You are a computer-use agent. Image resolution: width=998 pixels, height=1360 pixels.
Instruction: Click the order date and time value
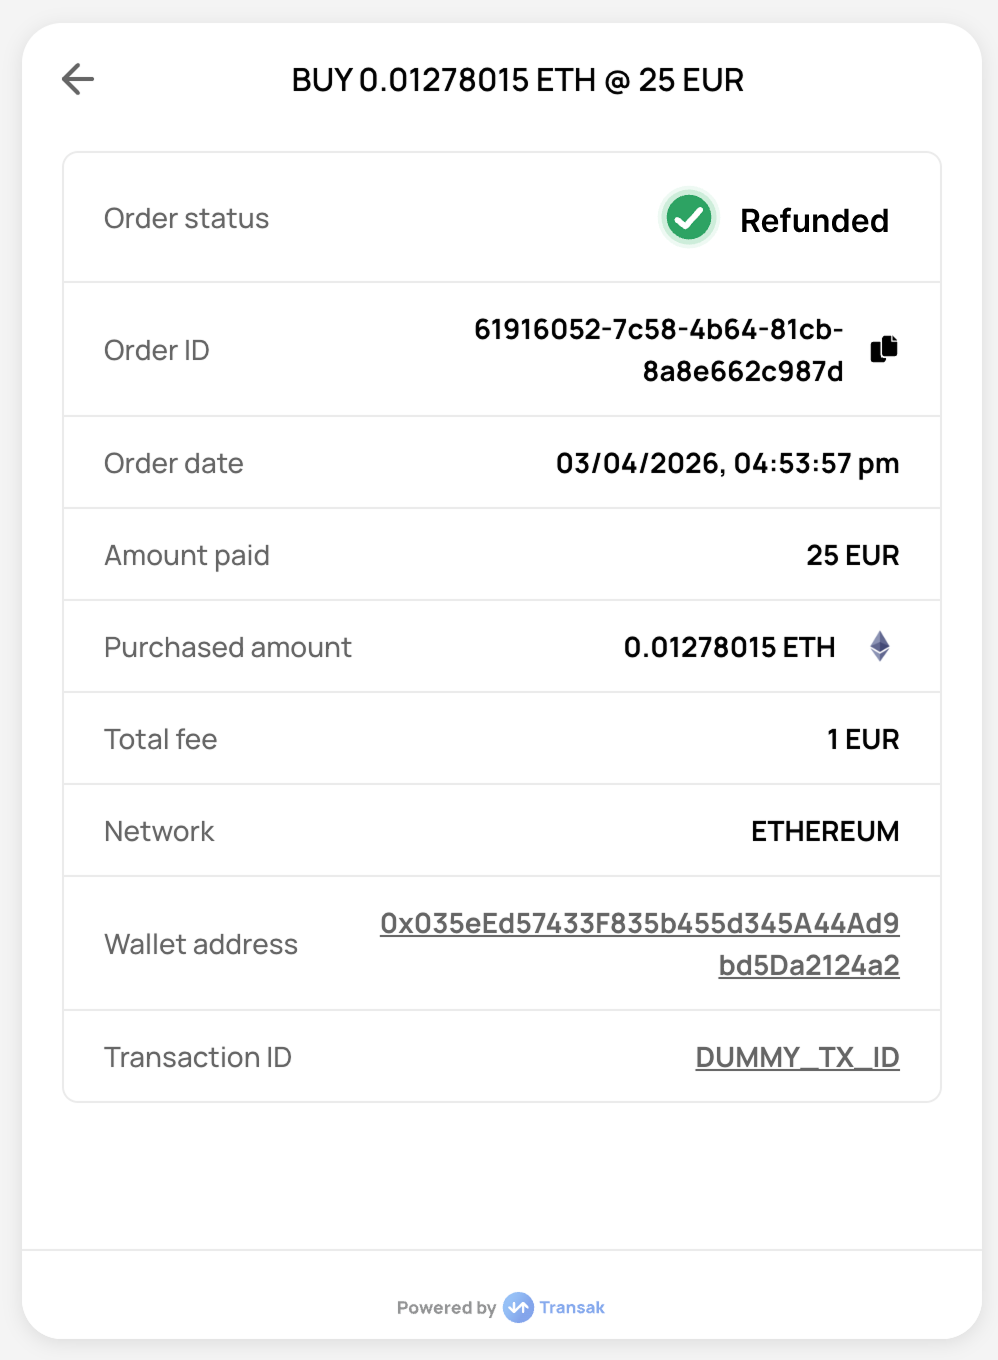pyautogui.click(x=727, y=463)
